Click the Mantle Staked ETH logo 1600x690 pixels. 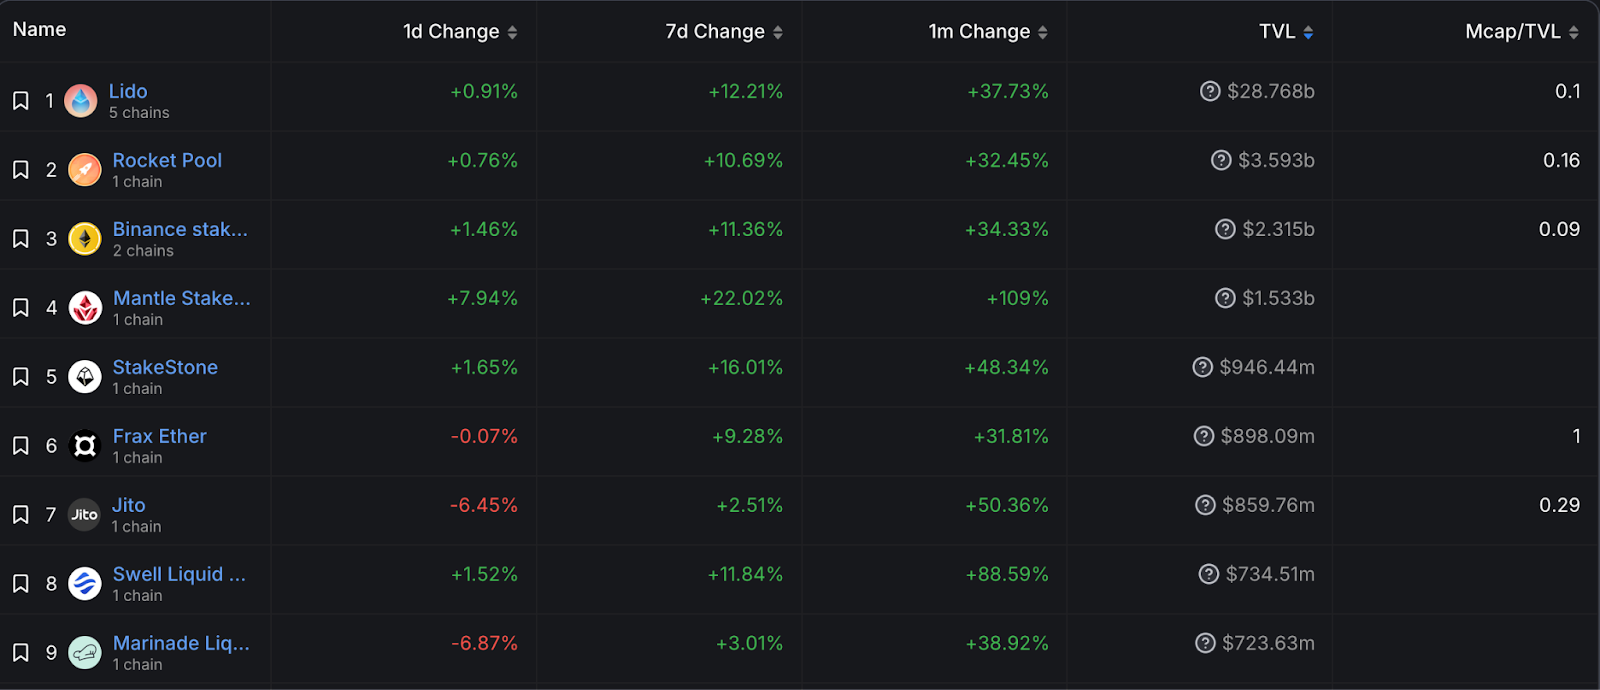(85, 308)
